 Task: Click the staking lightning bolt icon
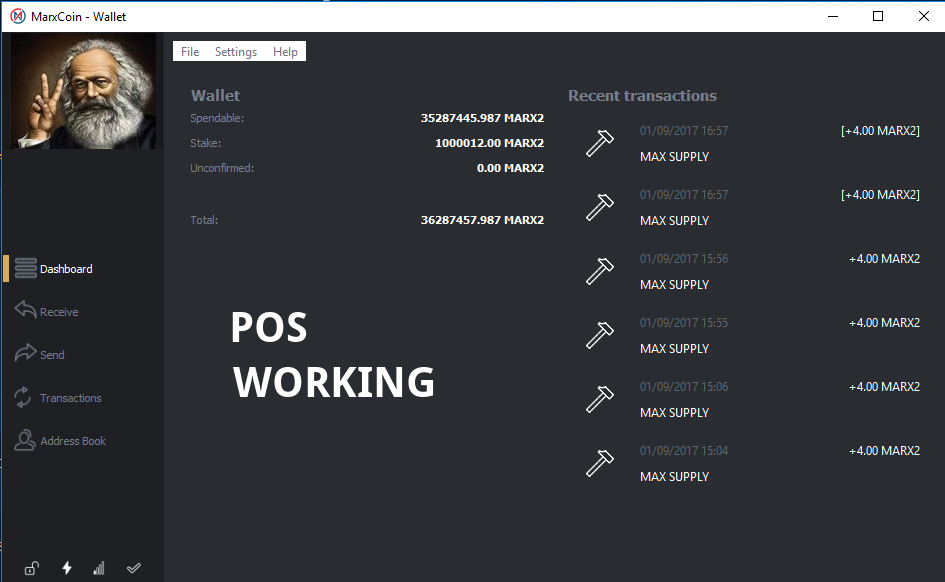click(x=67, y=568)
